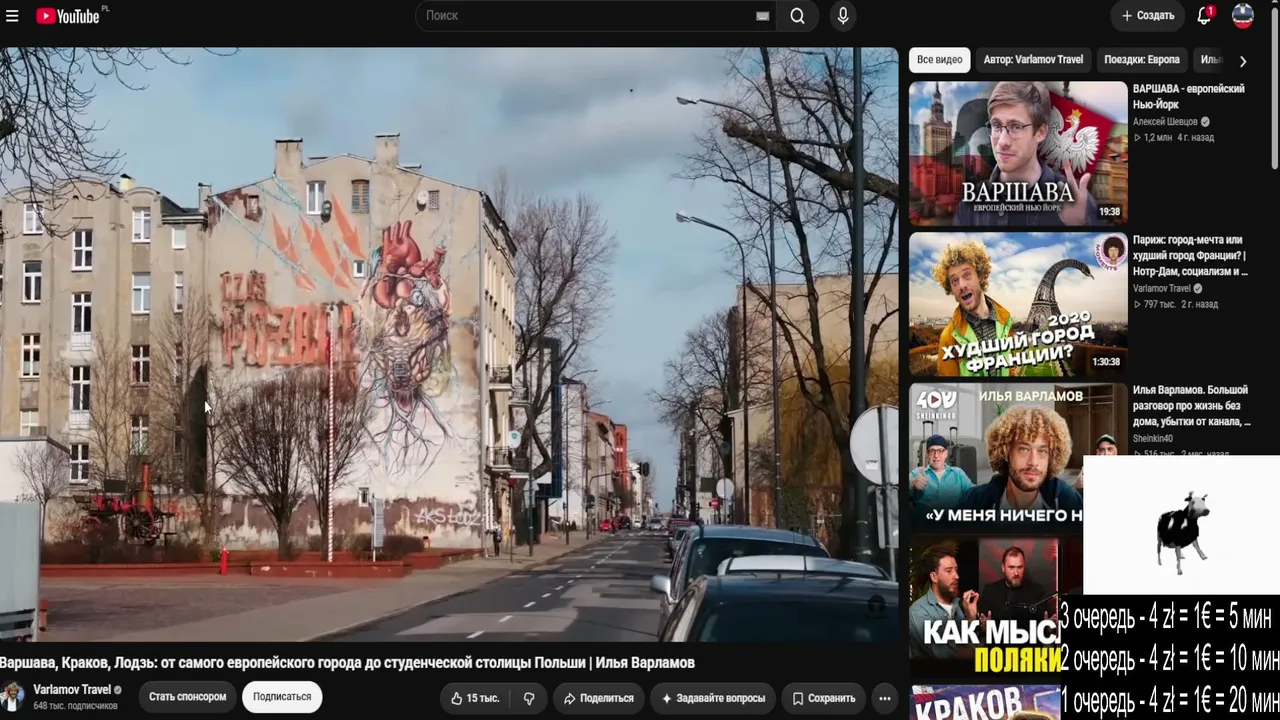This screenshot has height=720, width=1280.
Task: Open the channel avatar below the video
Action: [13, 696]
